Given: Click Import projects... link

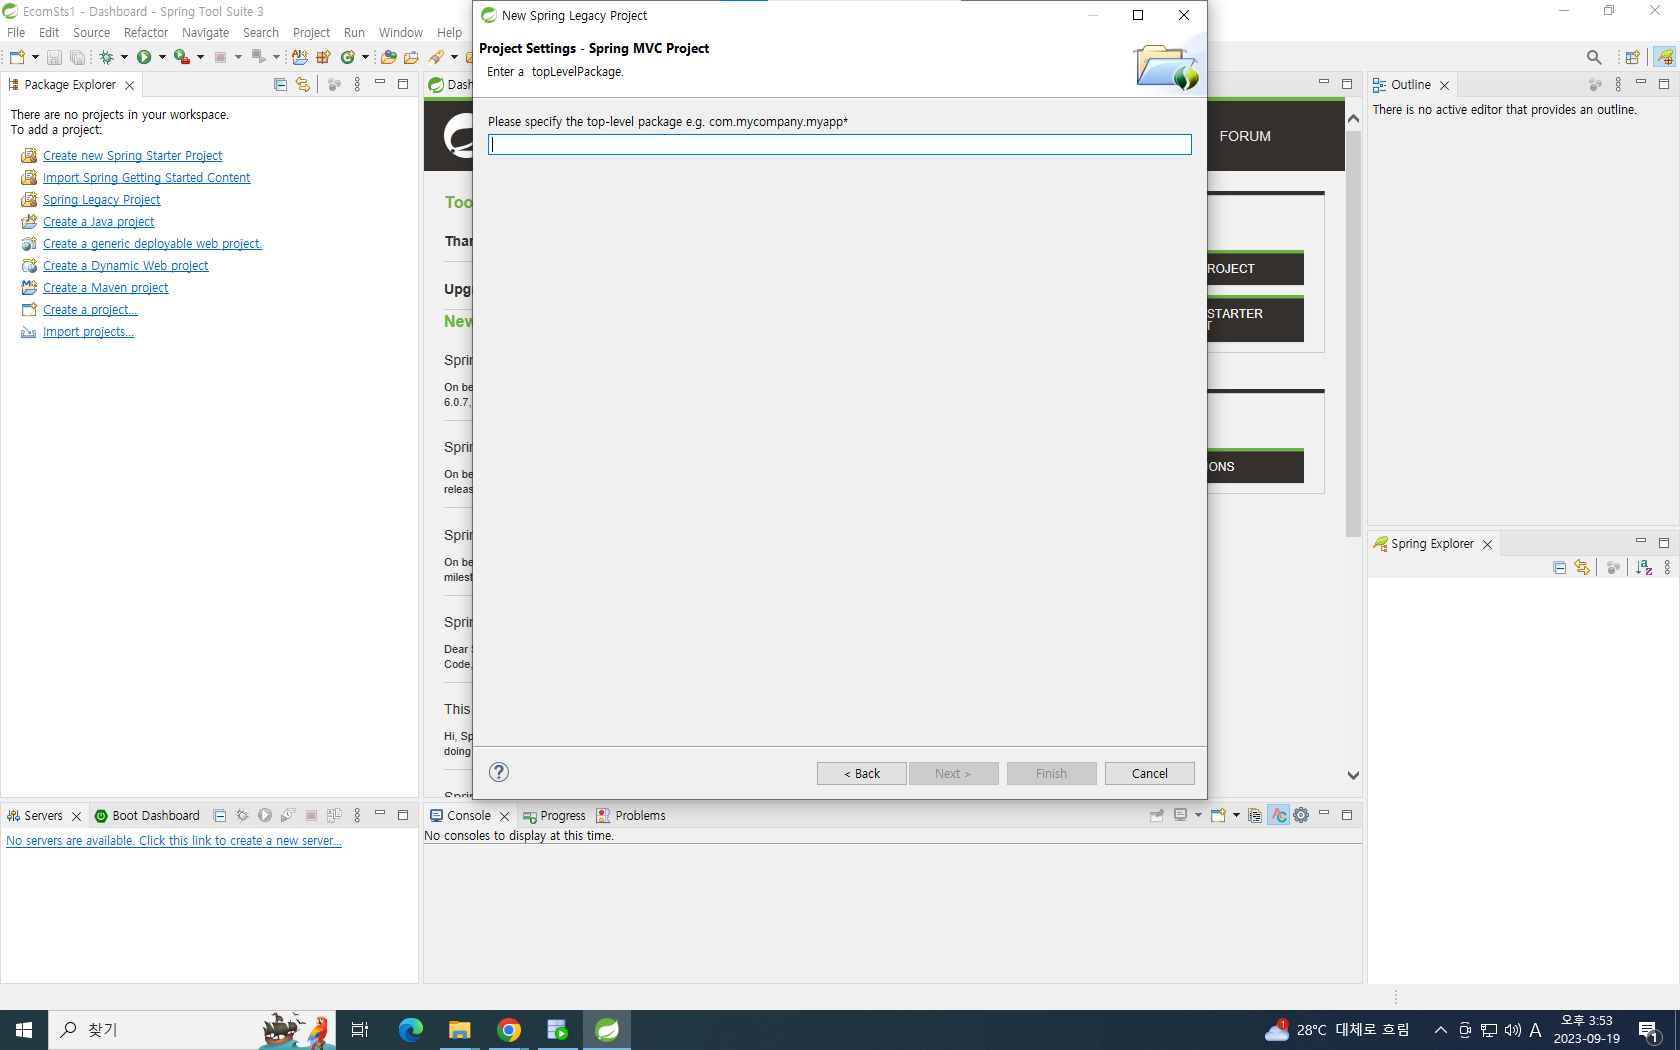Looking at the screenshot, I should point(89,332).
